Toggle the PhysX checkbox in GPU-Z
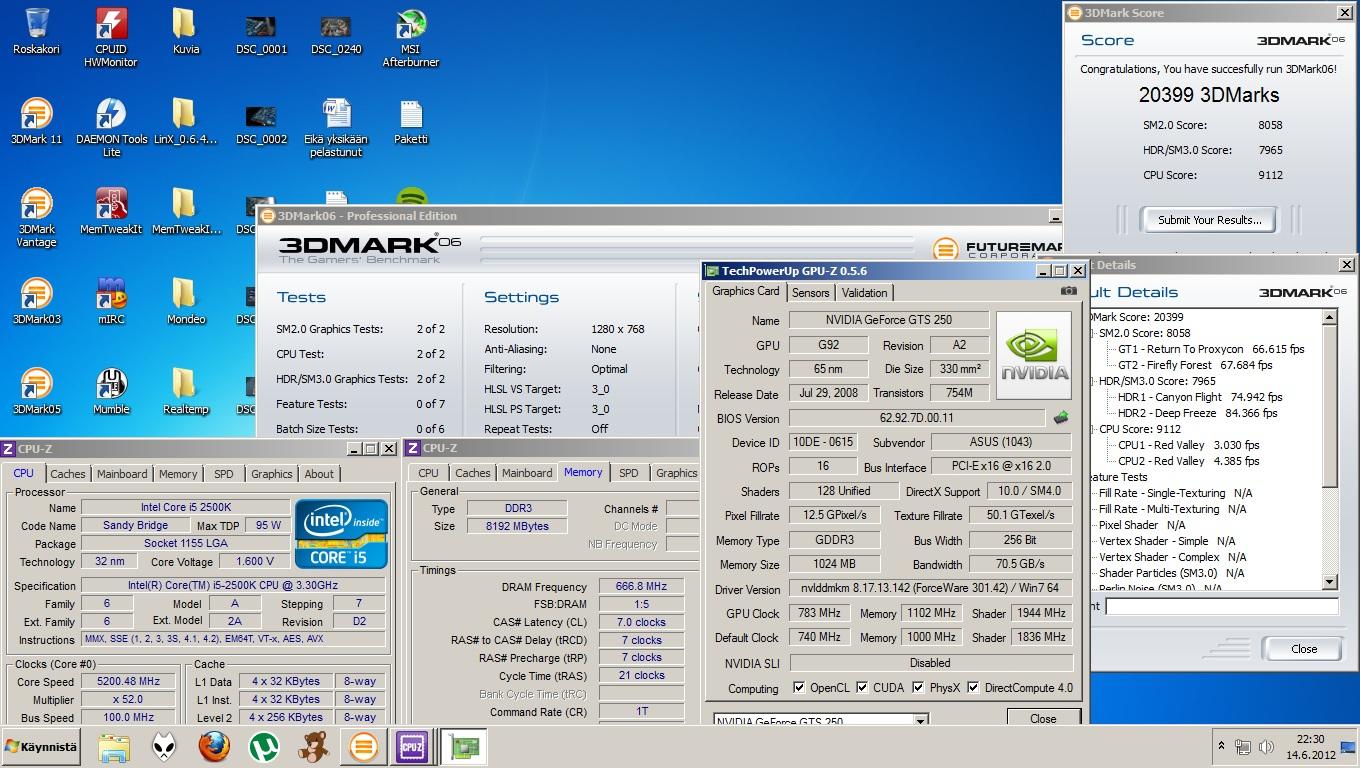Image resolution: width=1360 pixels, height=768 pixels. [x=918, y=688]
